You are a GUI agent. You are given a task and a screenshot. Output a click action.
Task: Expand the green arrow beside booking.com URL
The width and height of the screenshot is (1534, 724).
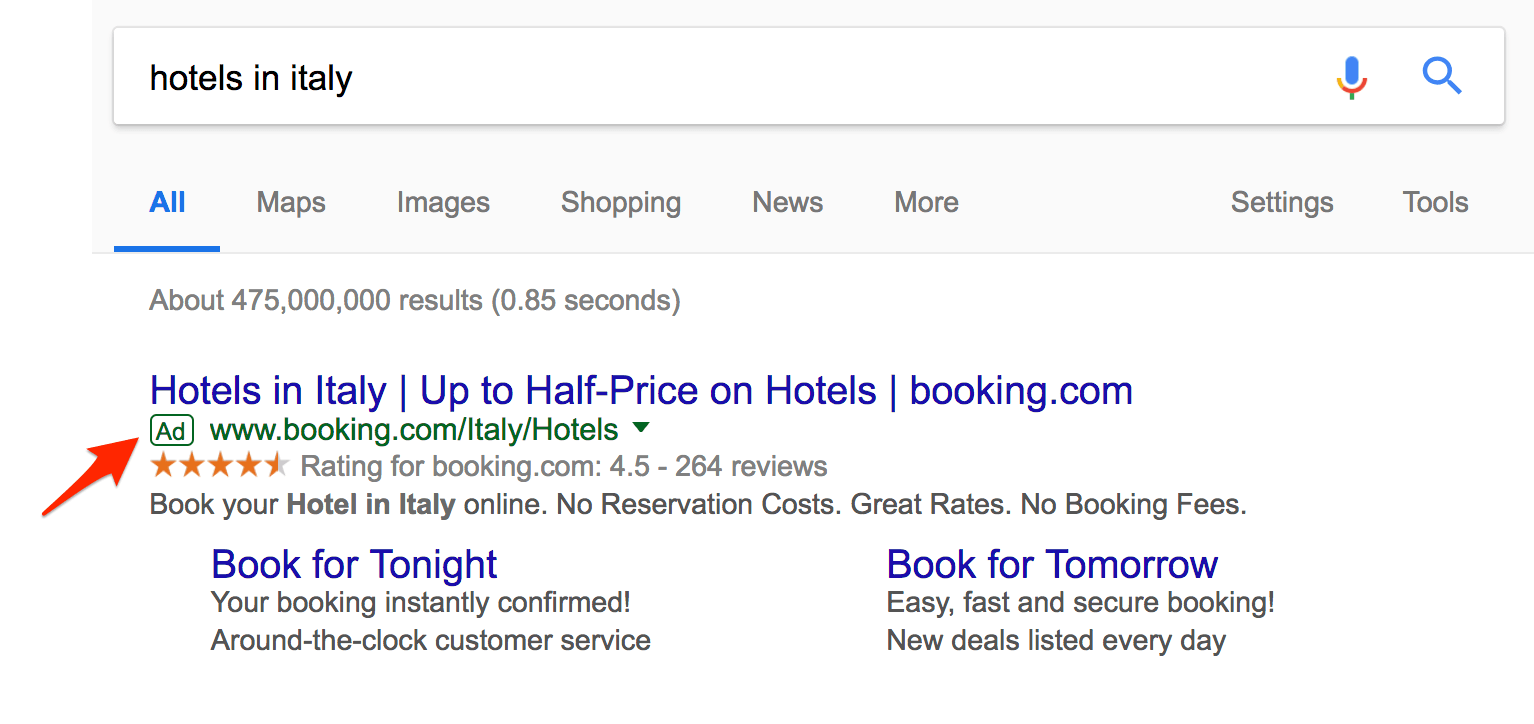pyautogui.click(x=641, y=429)
